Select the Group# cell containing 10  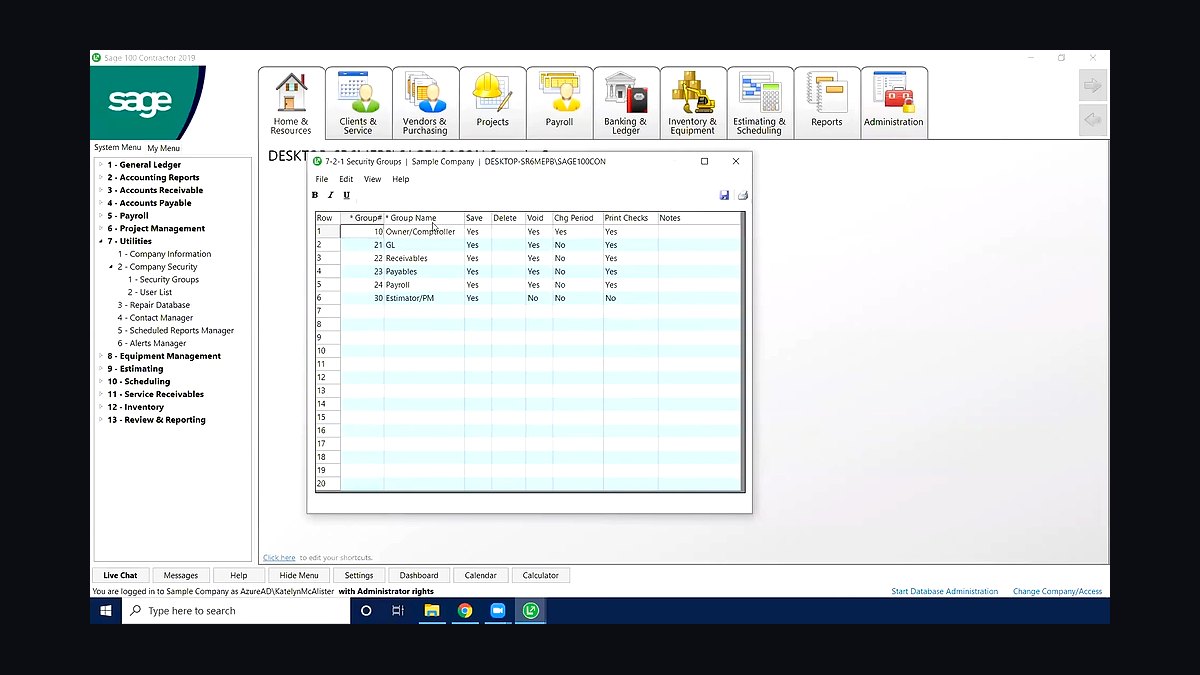point(362,231)
